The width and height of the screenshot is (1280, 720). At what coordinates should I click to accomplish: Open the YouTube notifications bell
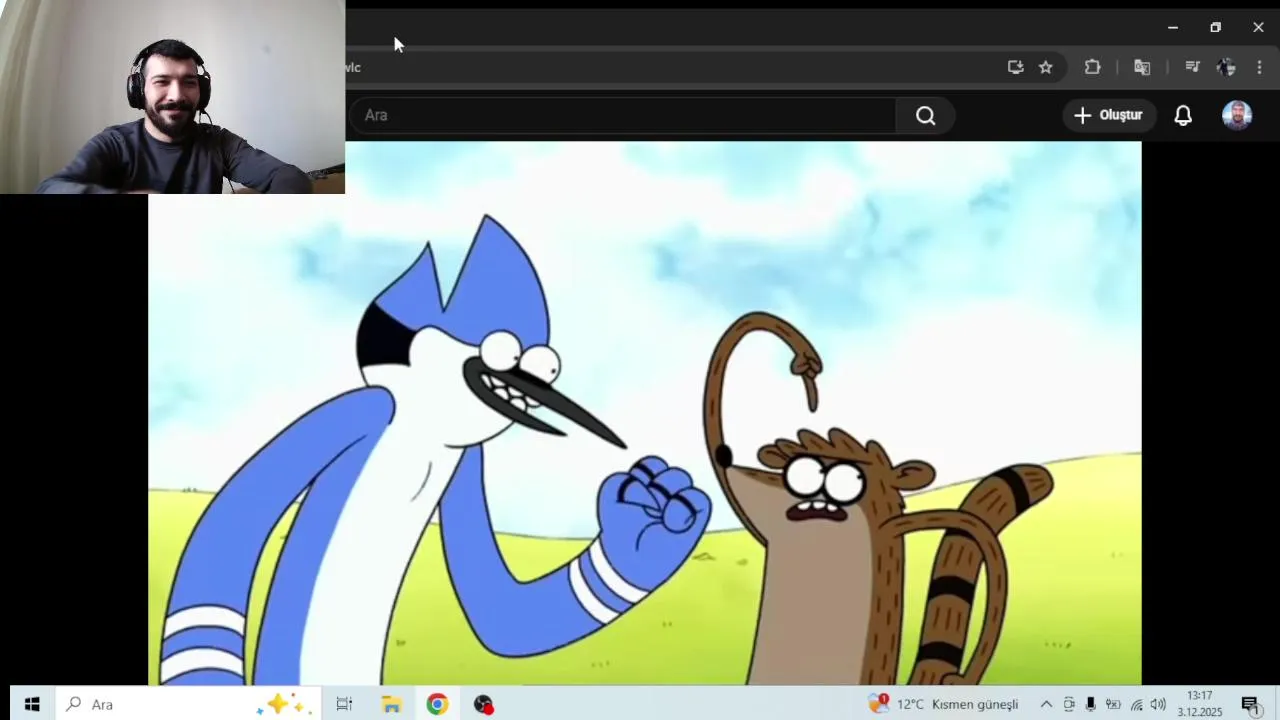1183,115
